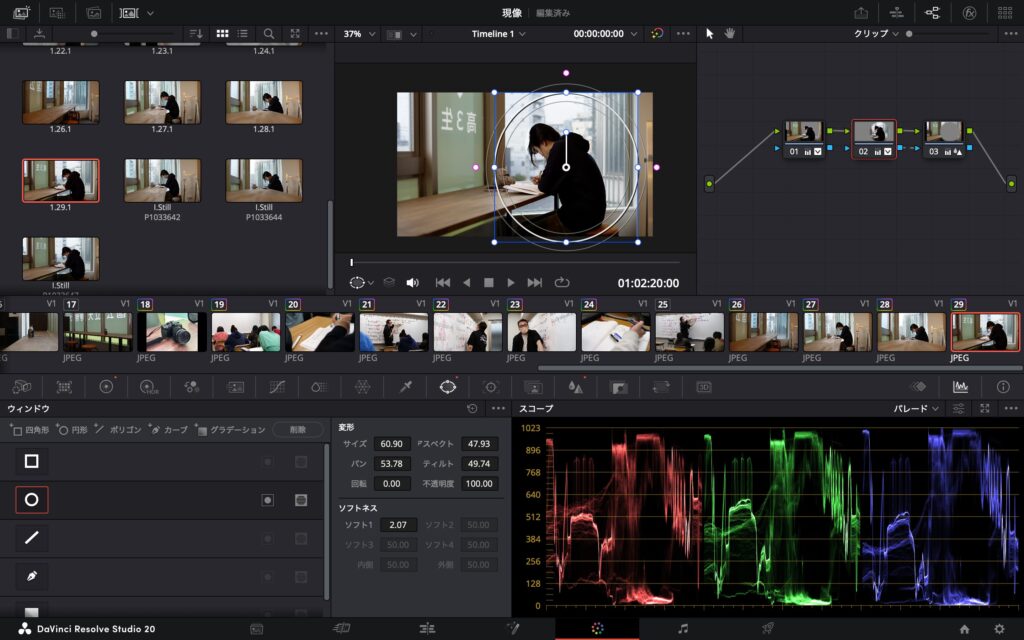The image size is (1024, 640).
Task: Open the Color Warper palette
Action: click(x=363, y=386)
